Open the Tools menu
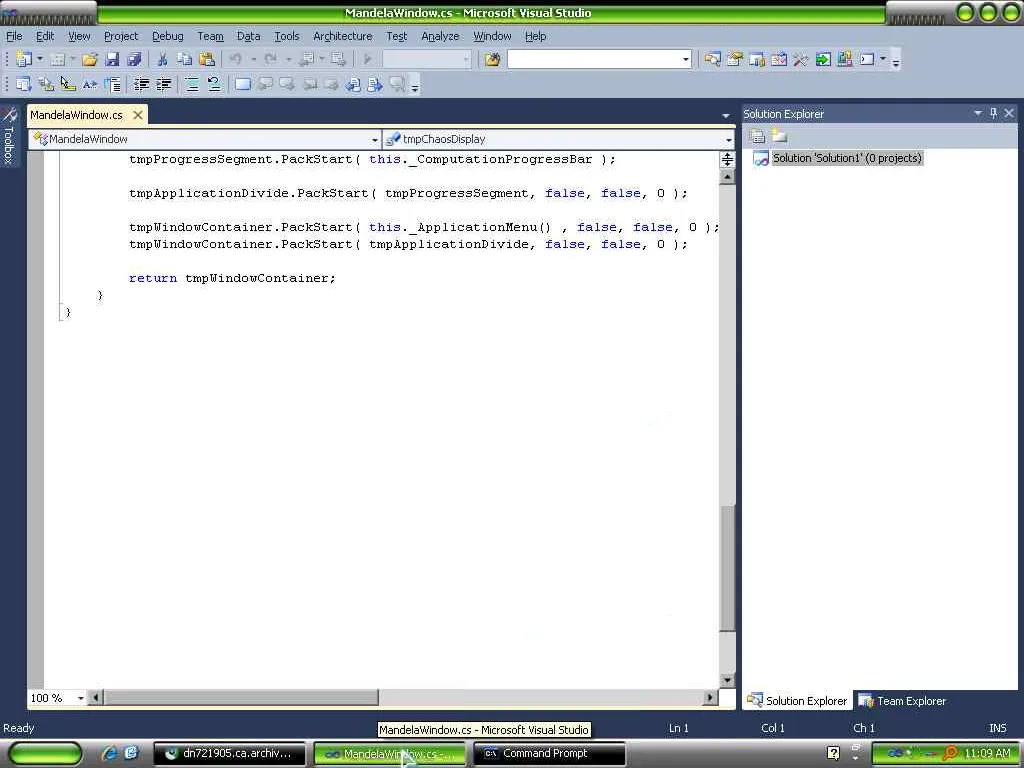Viewport: 1024px width, 768px height. coord(287,36)
